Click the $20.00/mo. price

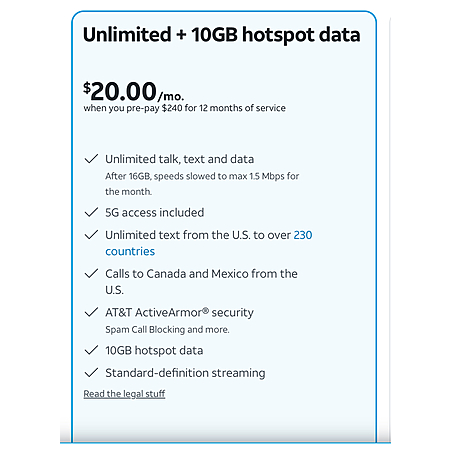[133, 91]
